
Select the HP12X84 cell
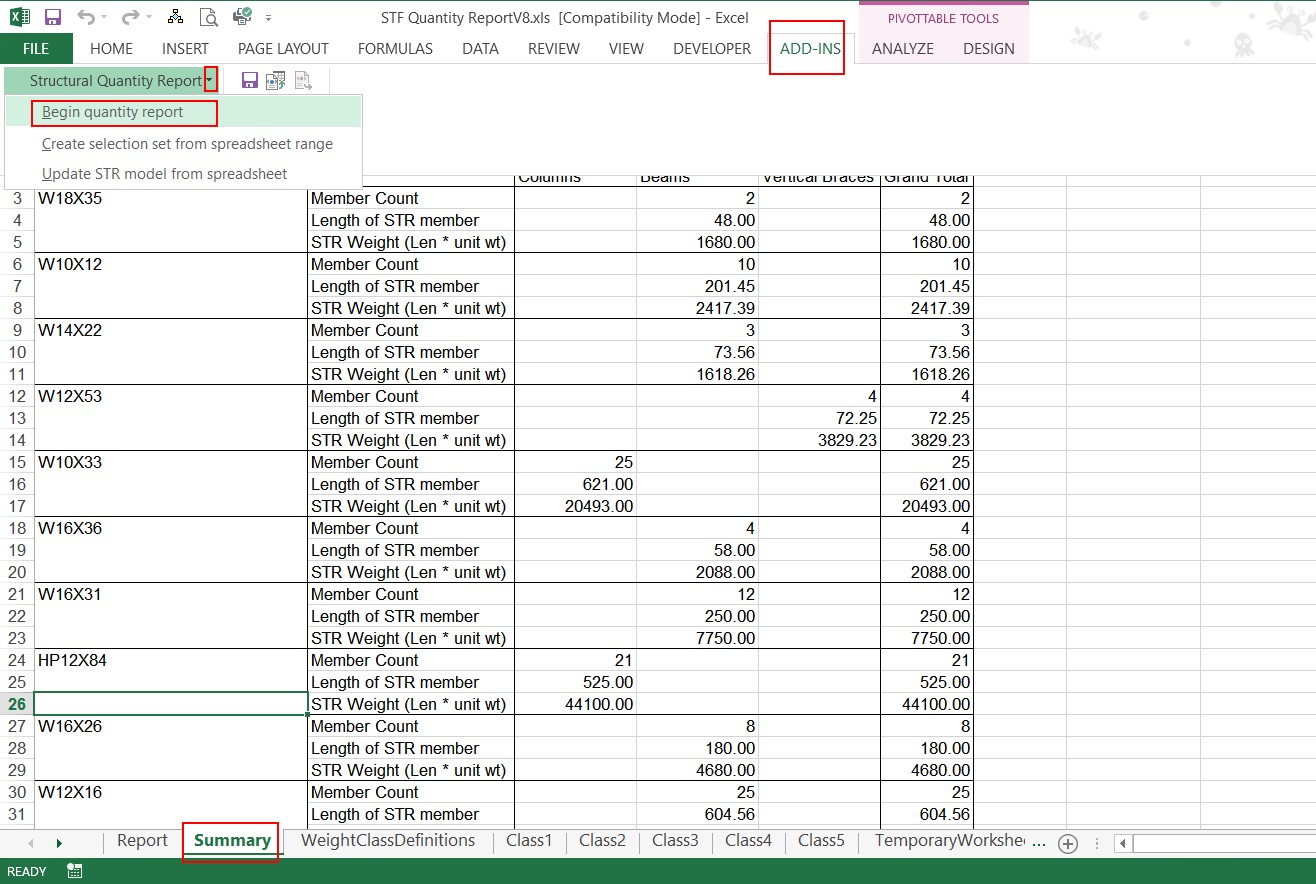pyautogui.click(x=171, y=660)
